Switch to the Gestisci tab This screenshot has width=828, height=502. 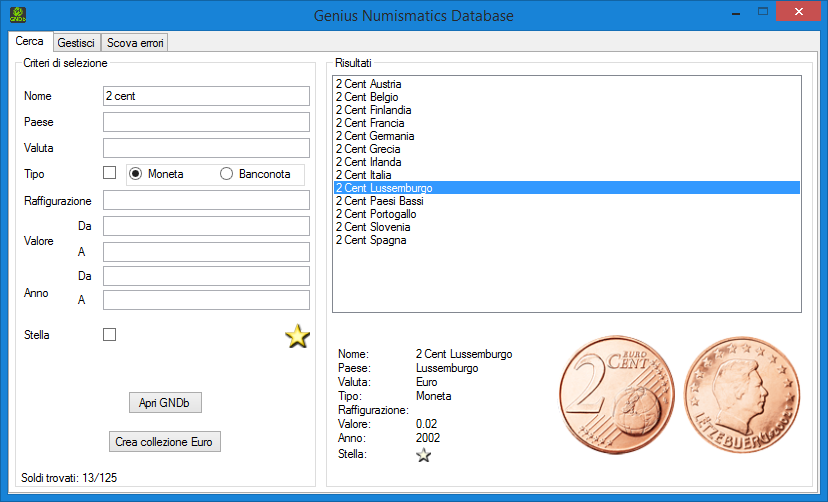pyautogui.click(x=76, y=43)
